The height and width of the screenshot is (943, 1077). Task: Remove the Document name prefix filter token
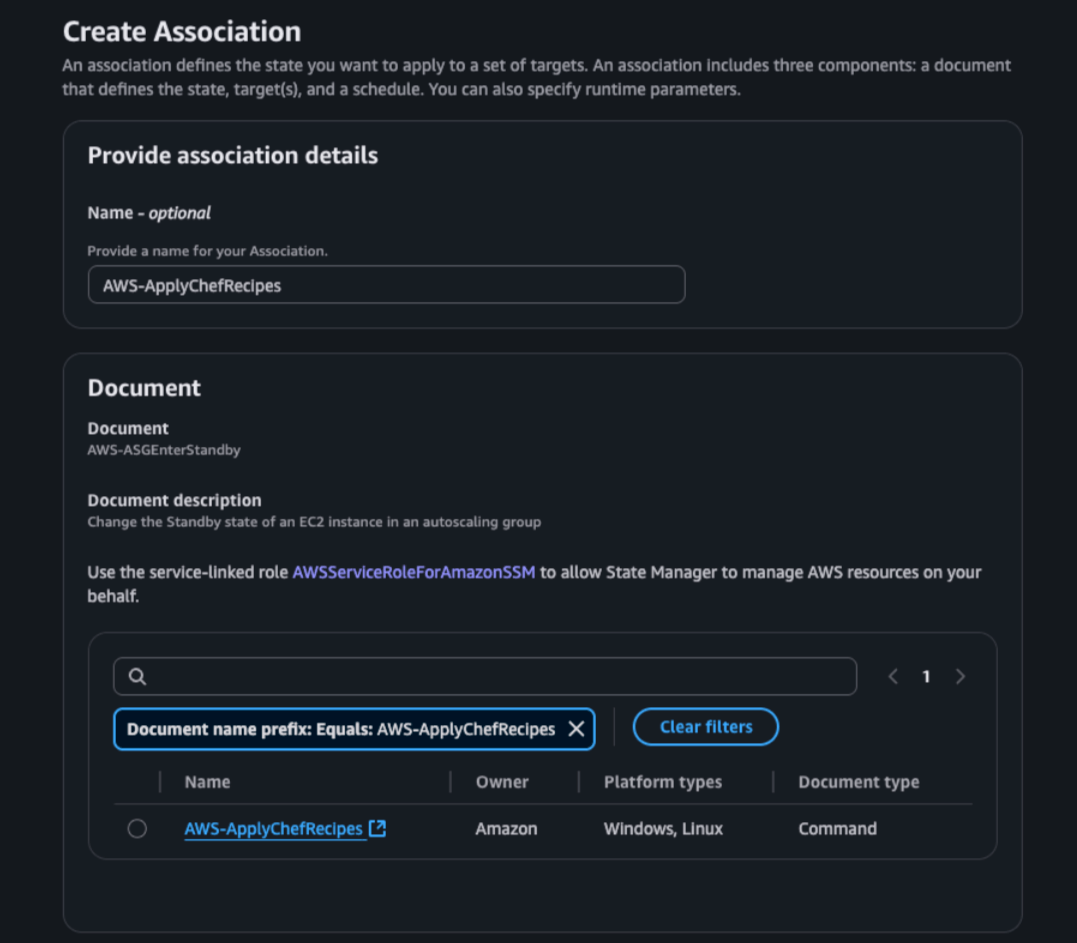(576, 729)
